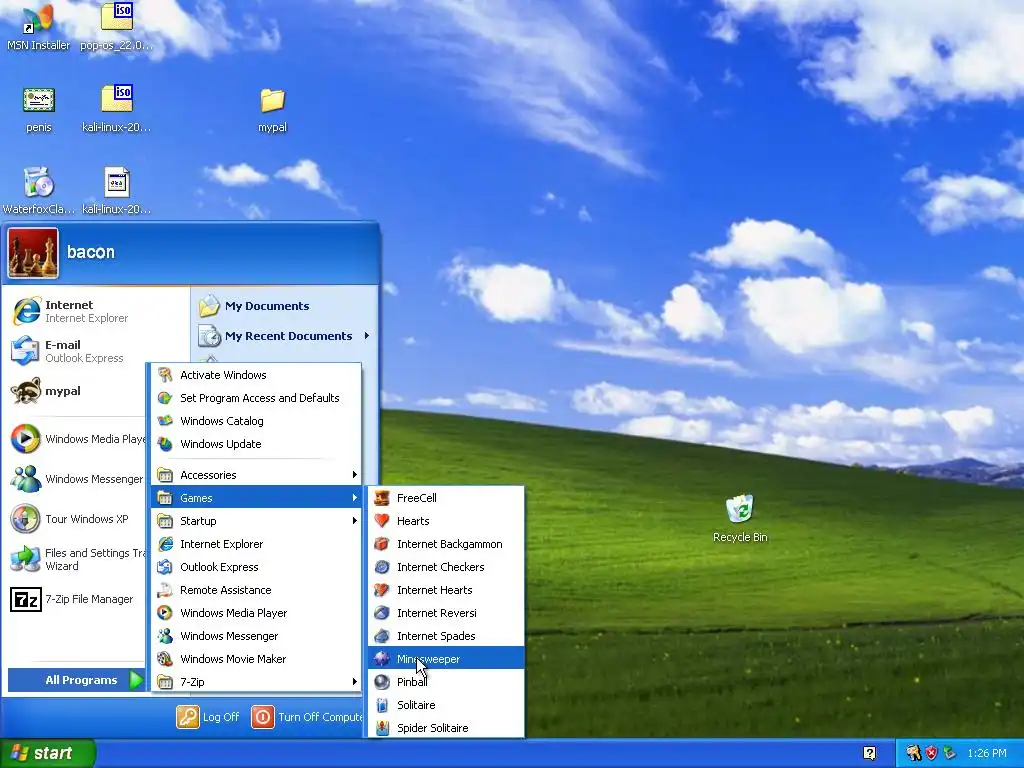1024x768 pixels.
Task: Launch Spider Solitaire
Action: [446, 728]
